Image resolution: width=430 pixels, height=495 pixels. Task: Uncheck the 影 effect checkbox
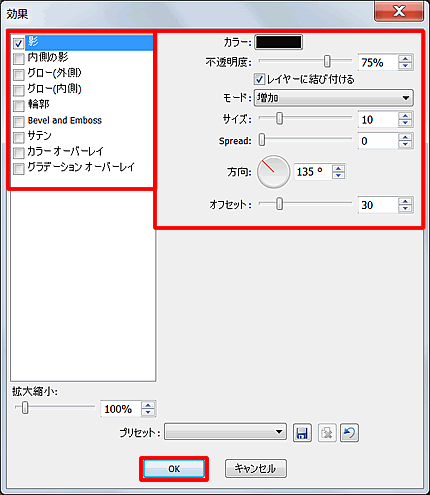tap(18, 43)
